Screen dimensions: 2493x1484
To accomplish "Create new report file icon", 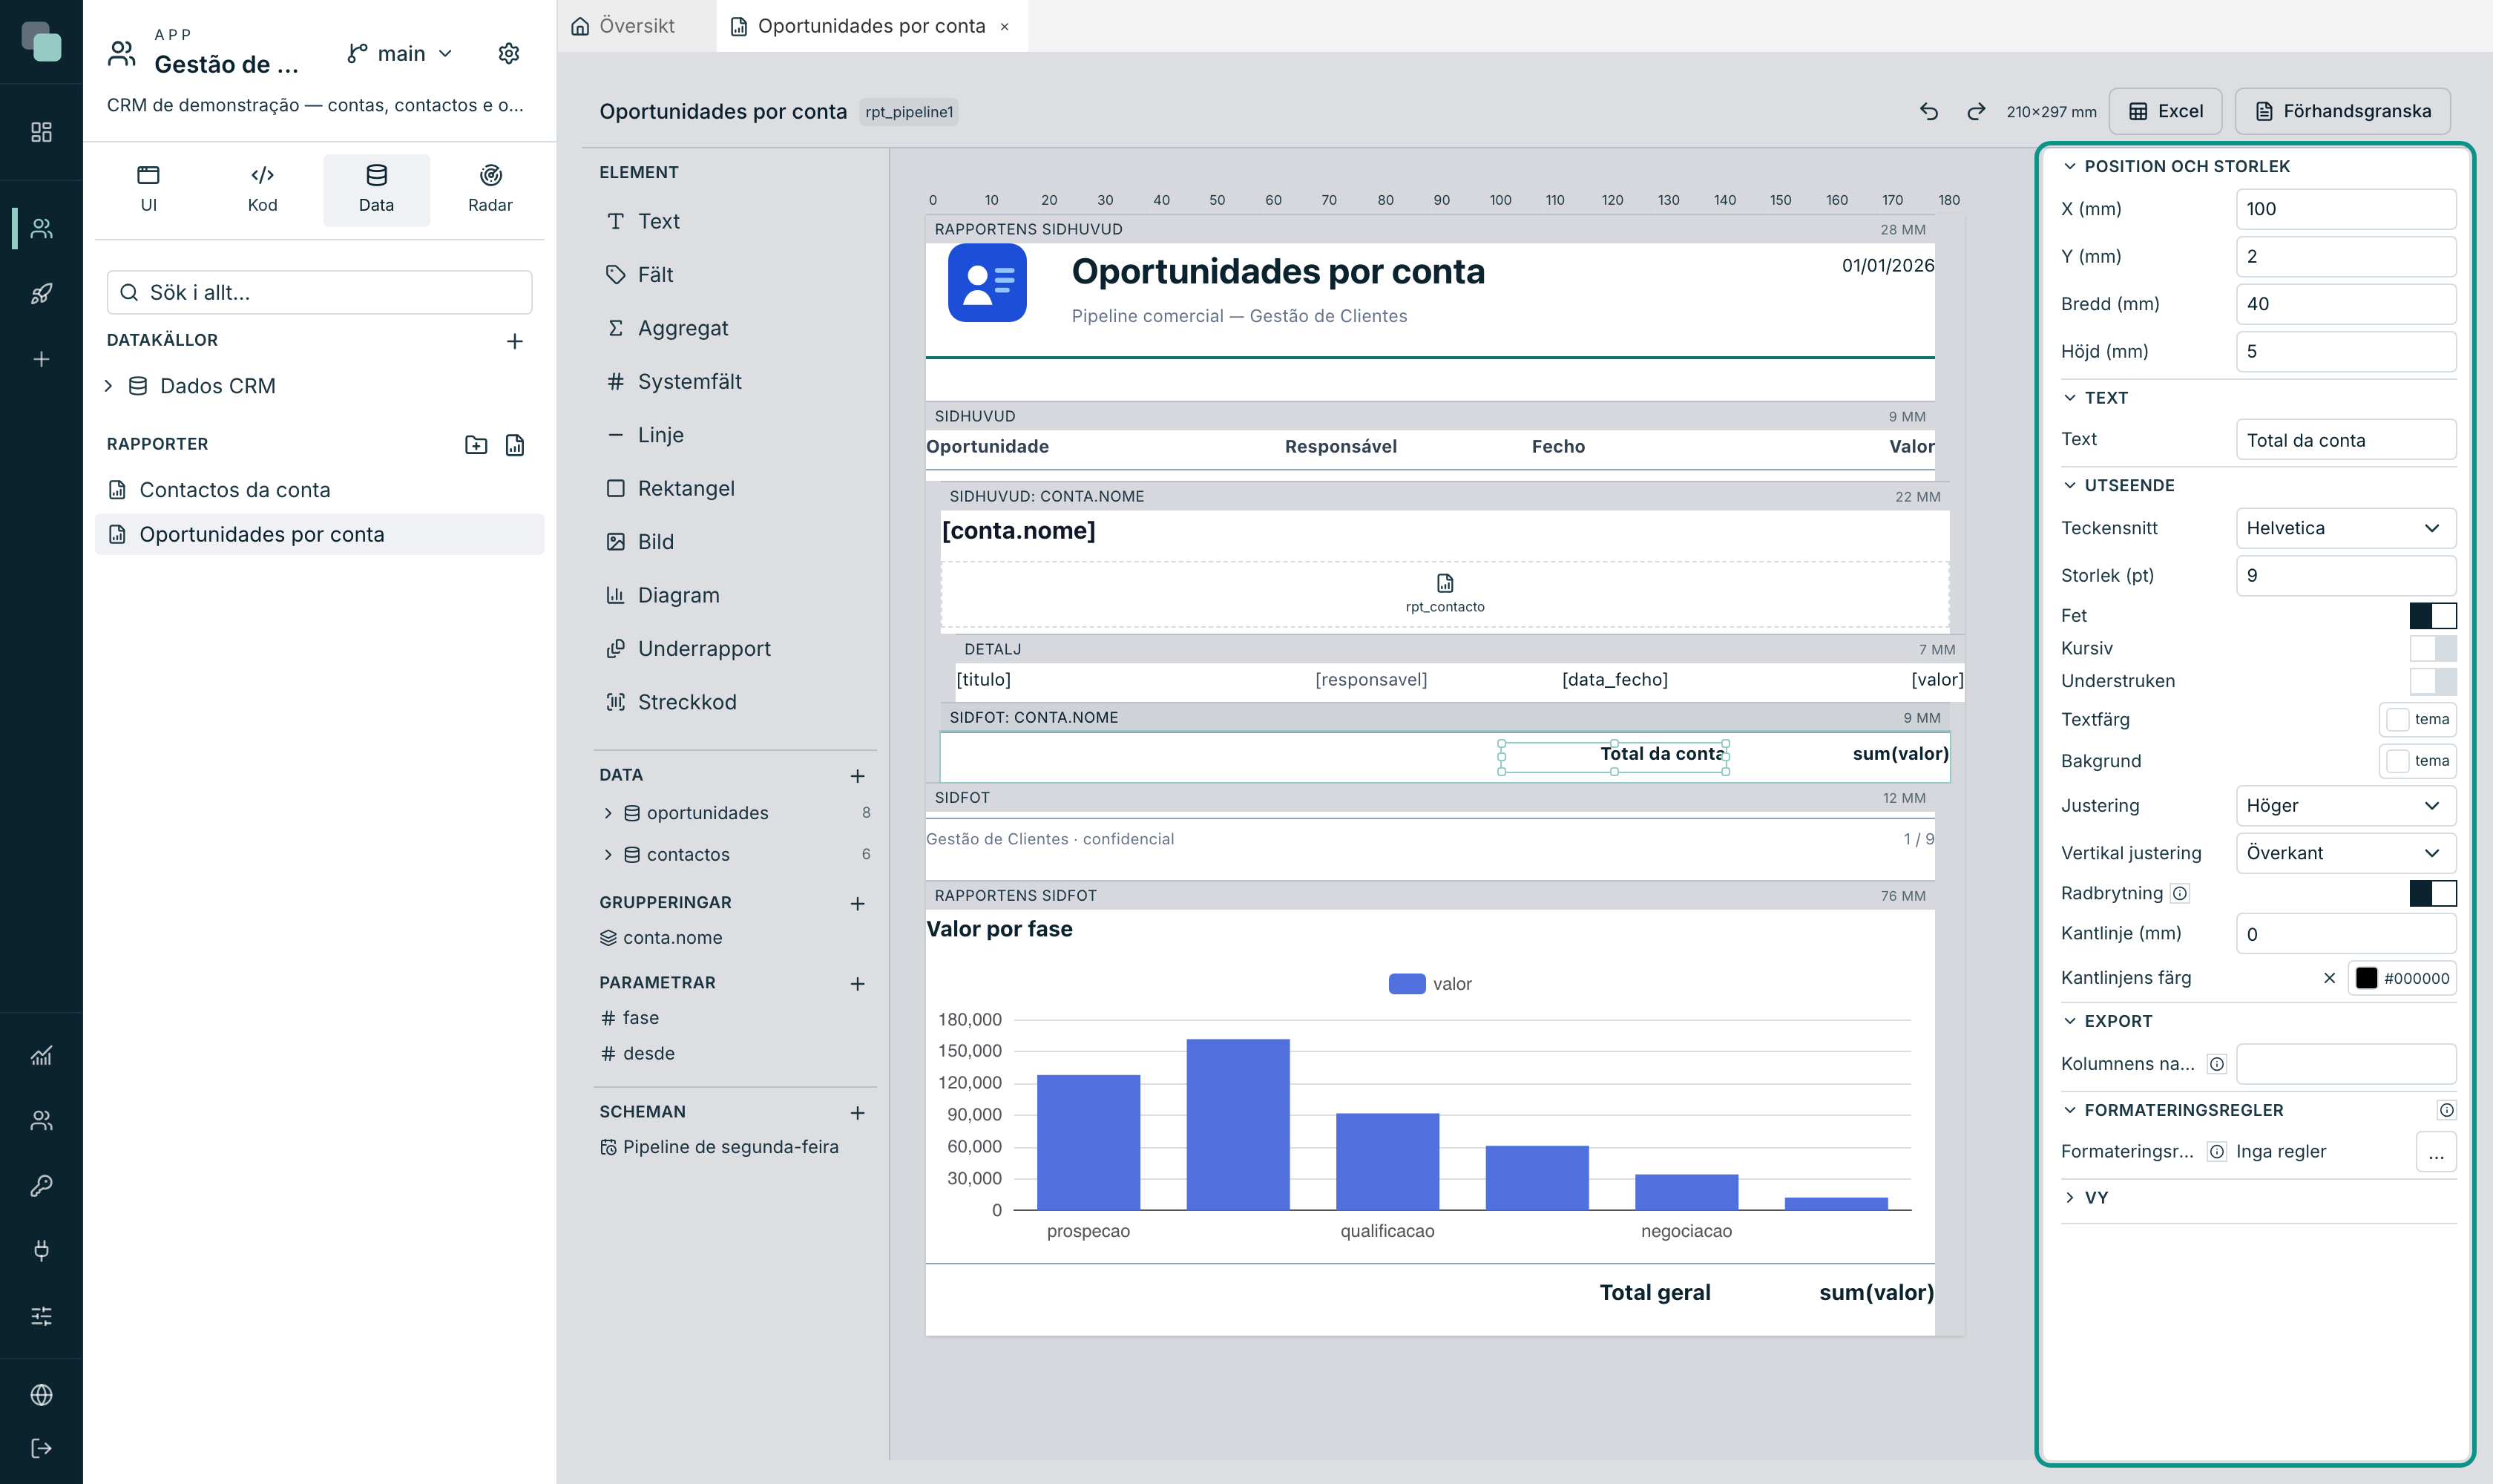I will pyautogui.click(x=515, y=445).
